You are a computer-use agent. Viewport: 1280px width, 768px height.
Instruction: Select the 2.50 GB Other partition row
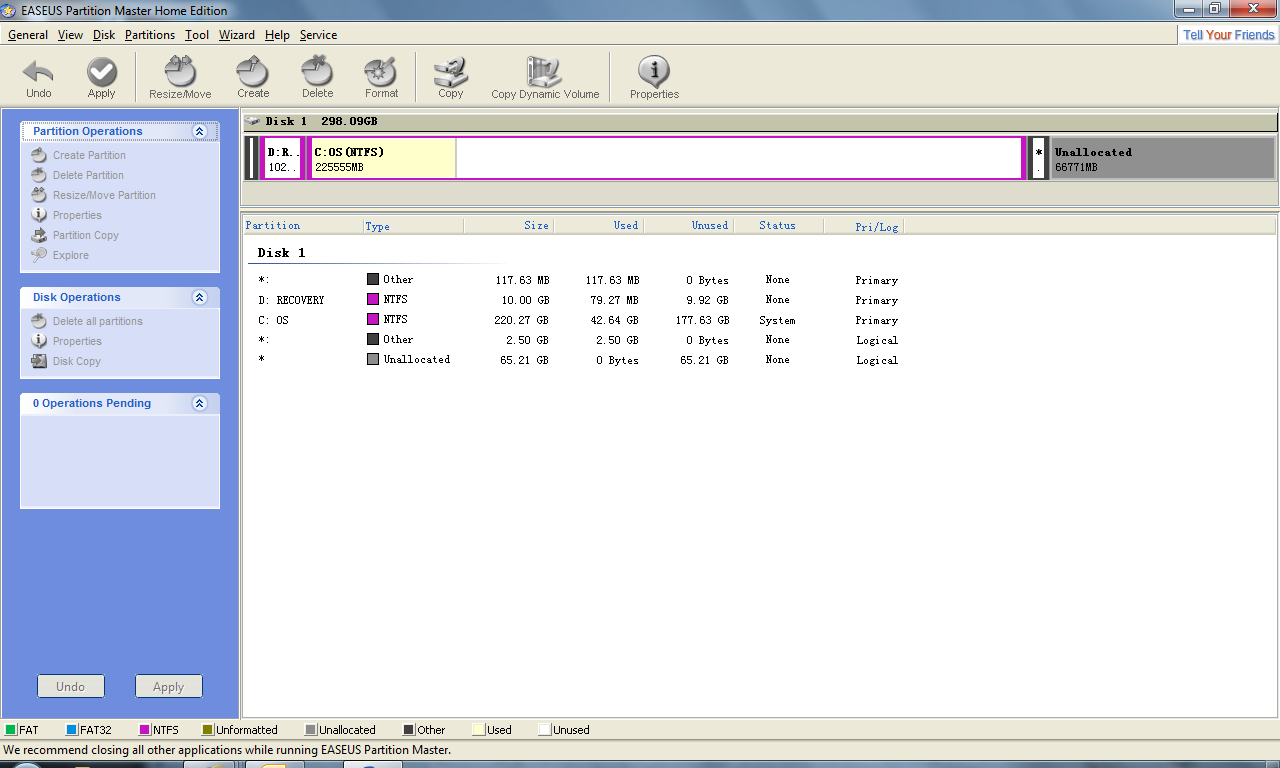point(578,340)
